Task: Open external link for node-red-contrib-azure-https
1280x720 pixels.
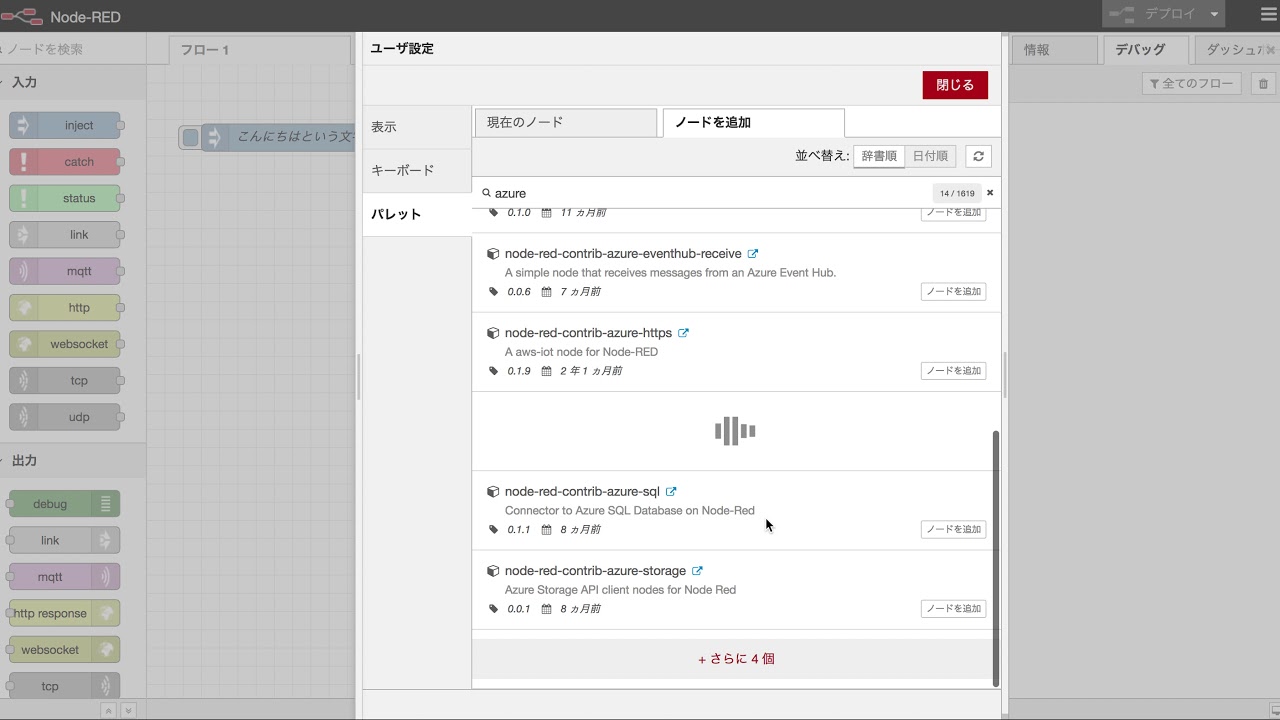Action: (x=683, y=333)
